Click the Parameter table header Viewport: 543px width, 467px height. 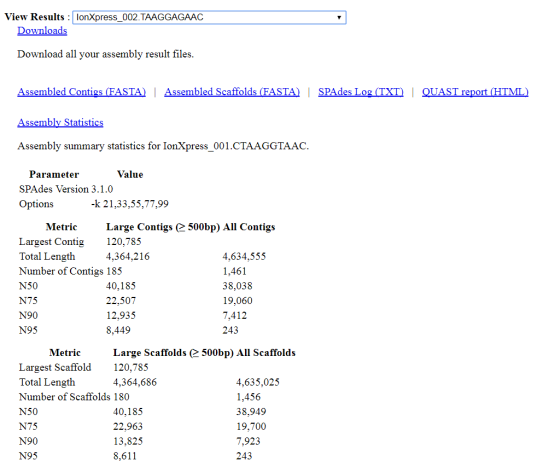click(x=54, y=174)
